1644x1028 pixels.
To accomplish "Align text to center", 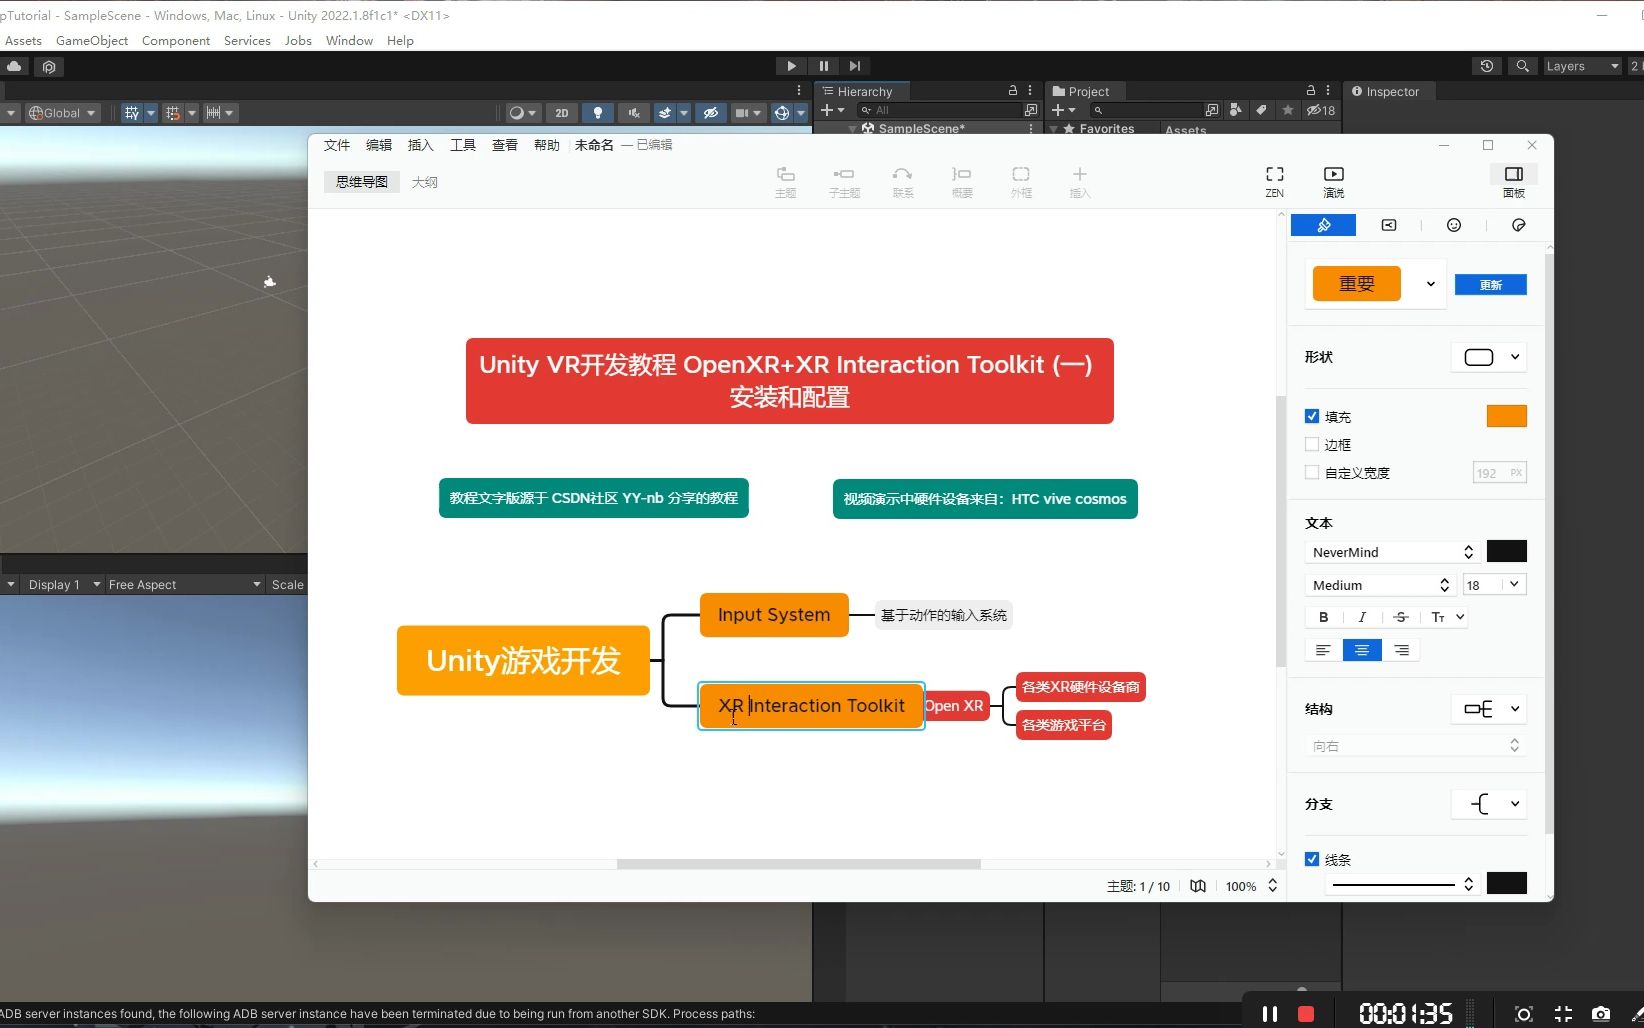I will (x=1362, y=650).
